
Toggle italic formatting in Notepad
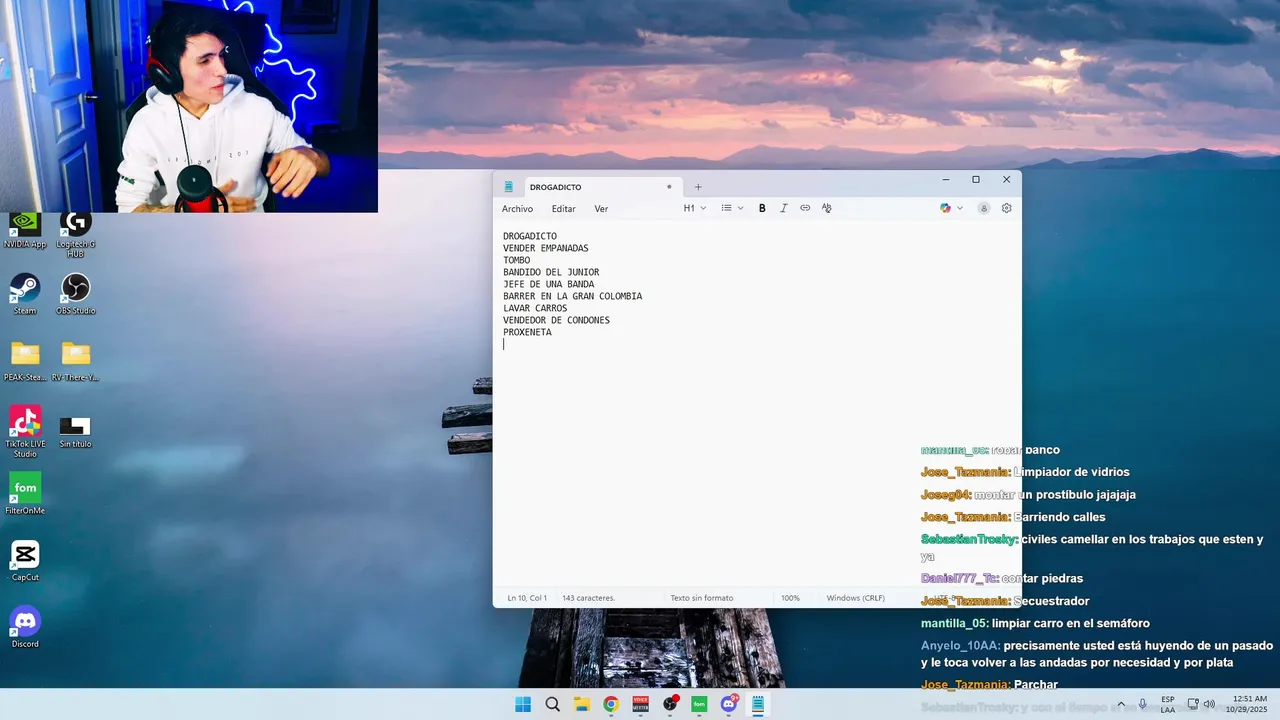[x=783, y=208]
